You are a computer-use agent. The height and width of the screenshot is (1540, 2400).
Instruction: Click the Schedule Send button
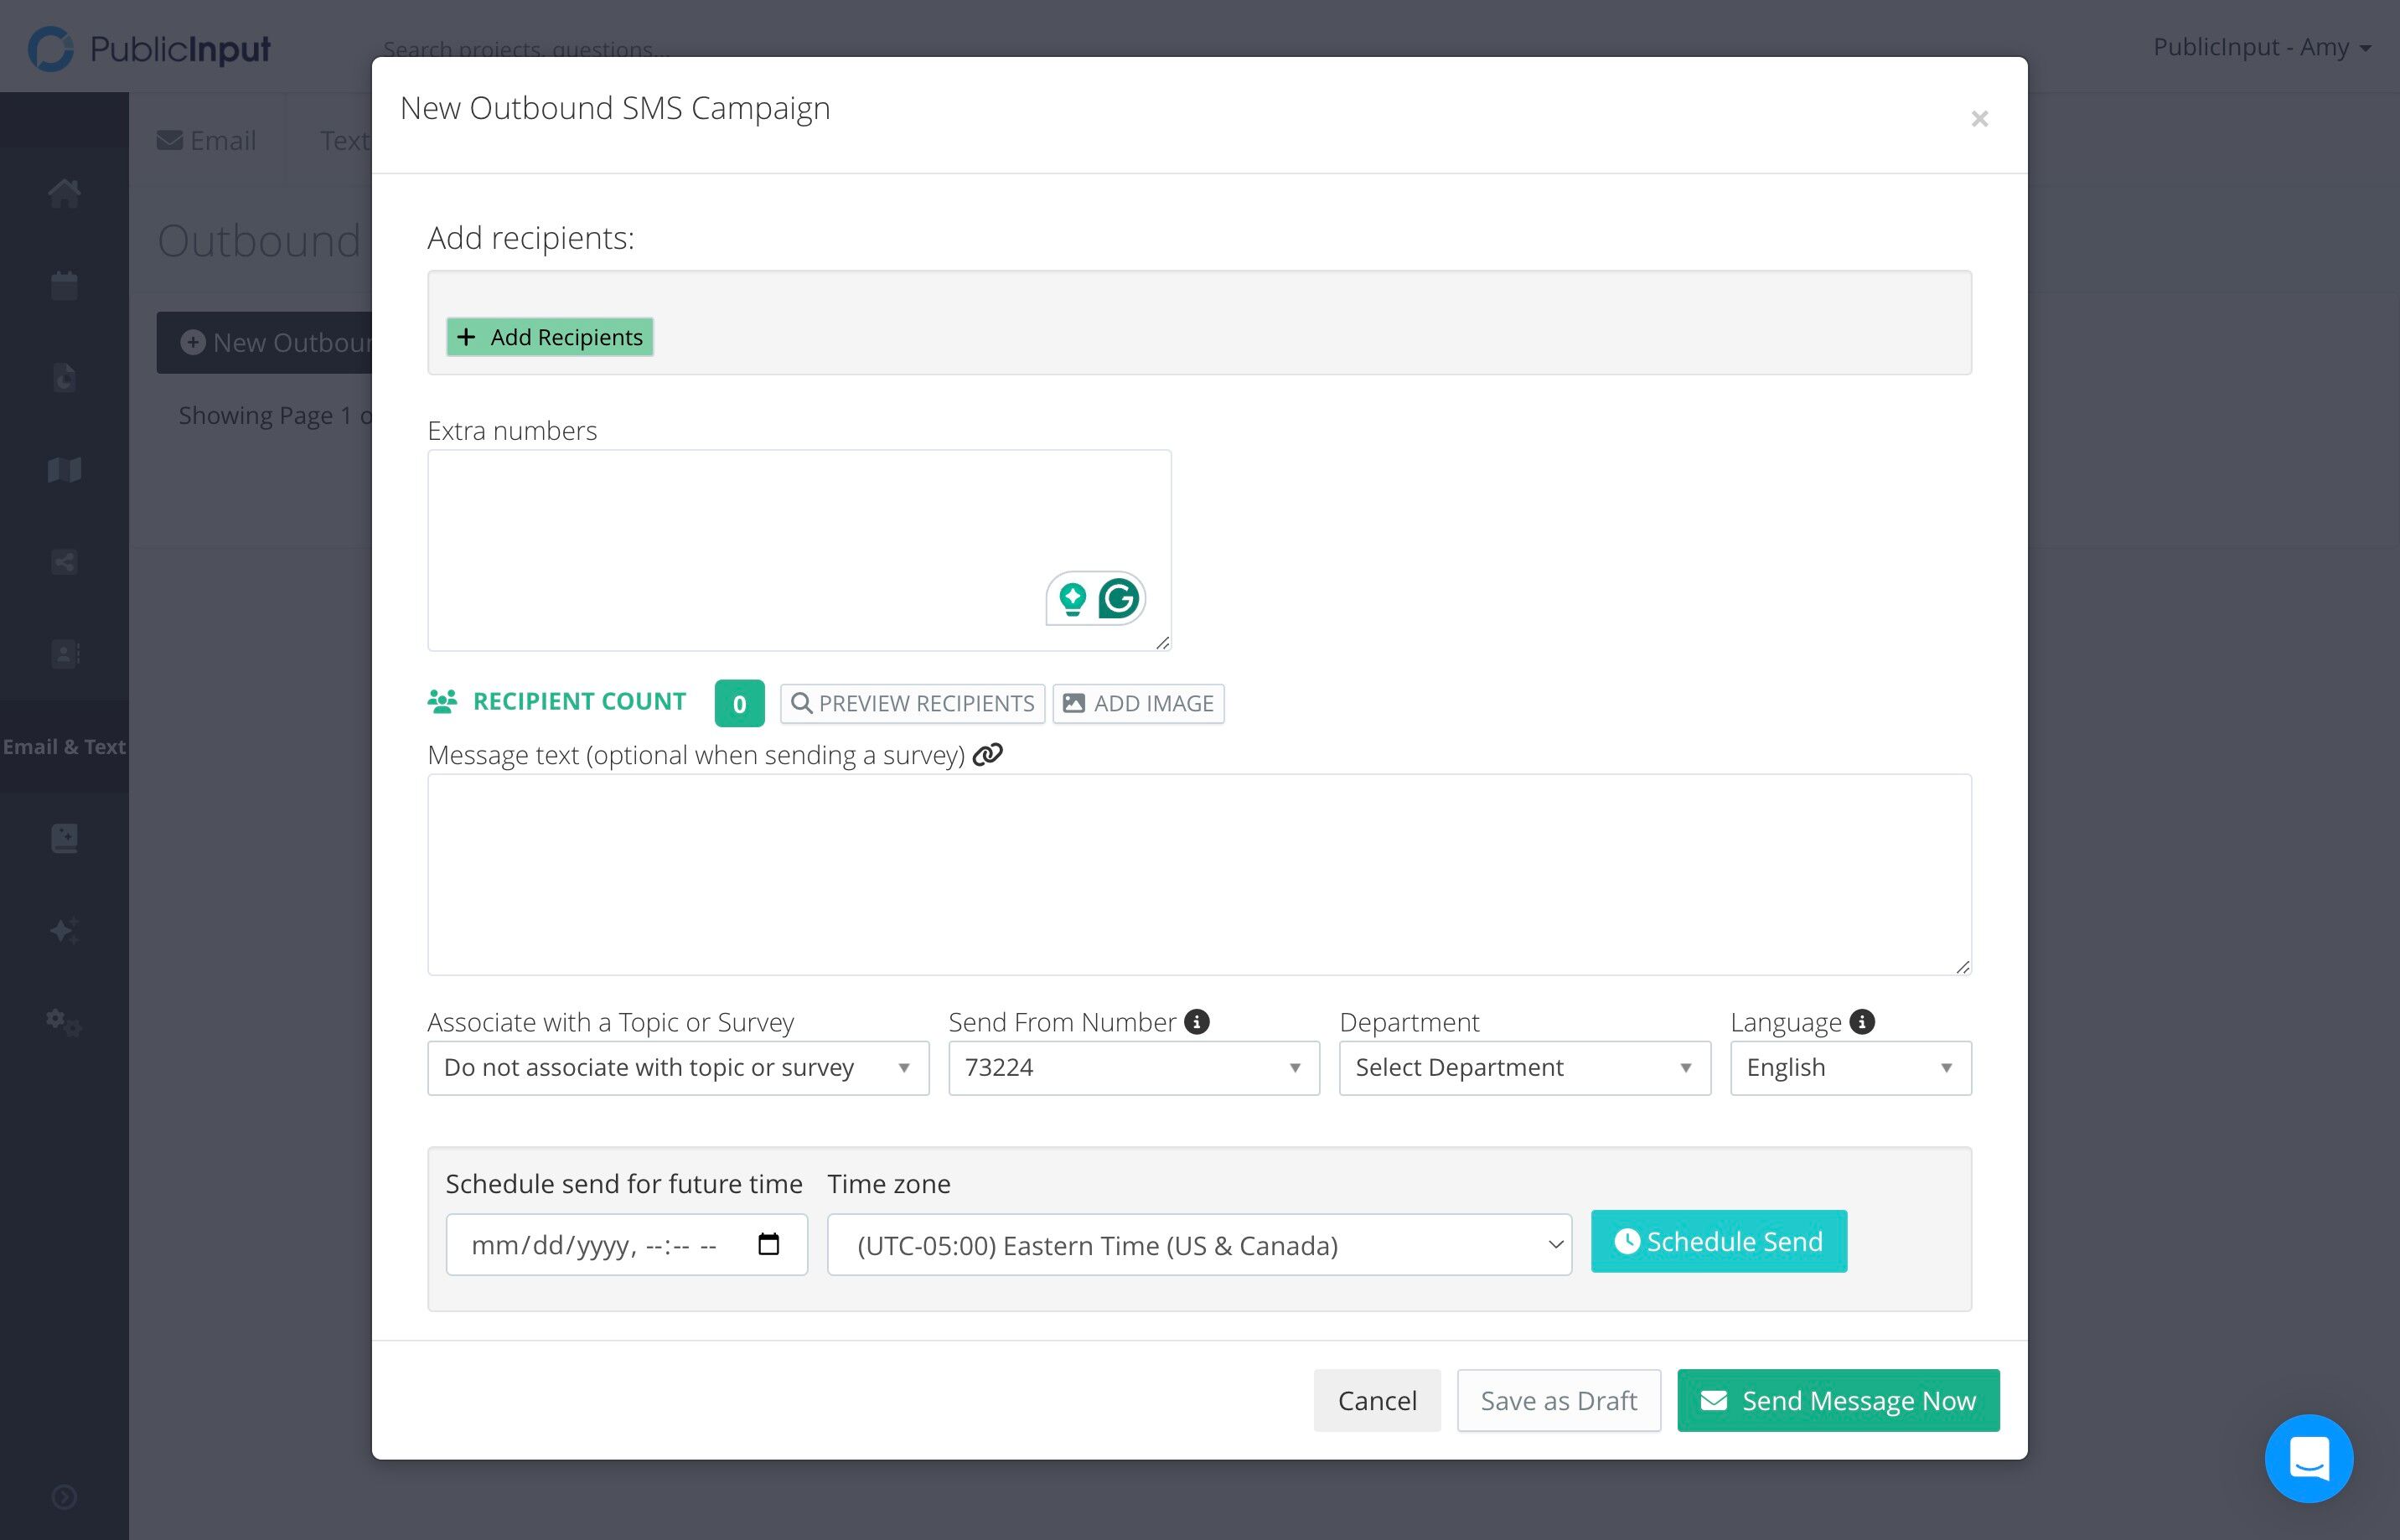(1719, 1241)
